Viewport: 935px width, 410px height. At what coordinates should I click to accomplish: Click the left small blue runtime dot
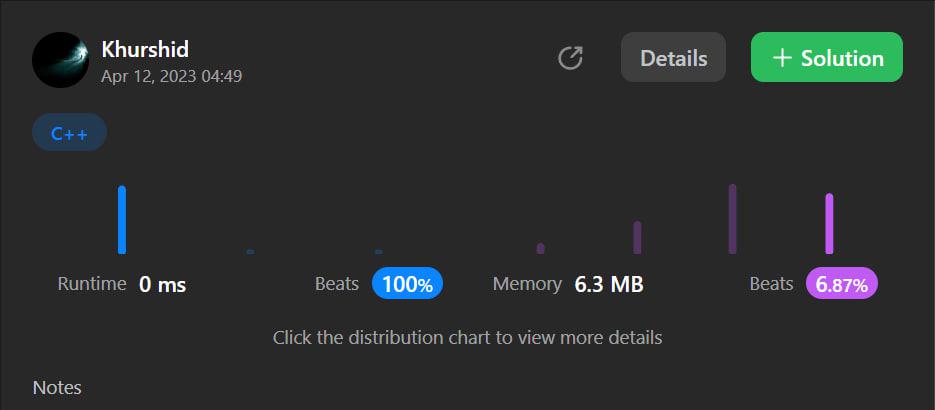pyautogui.click(x=250, y=251)
